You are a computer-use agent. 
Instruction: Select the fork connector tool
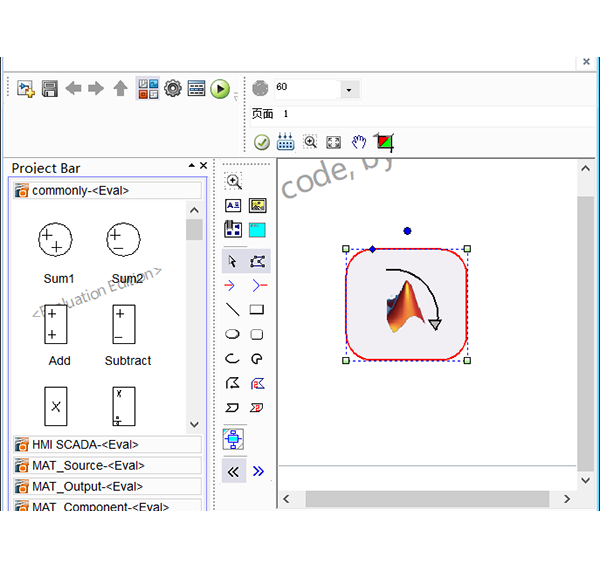(260, 285)
